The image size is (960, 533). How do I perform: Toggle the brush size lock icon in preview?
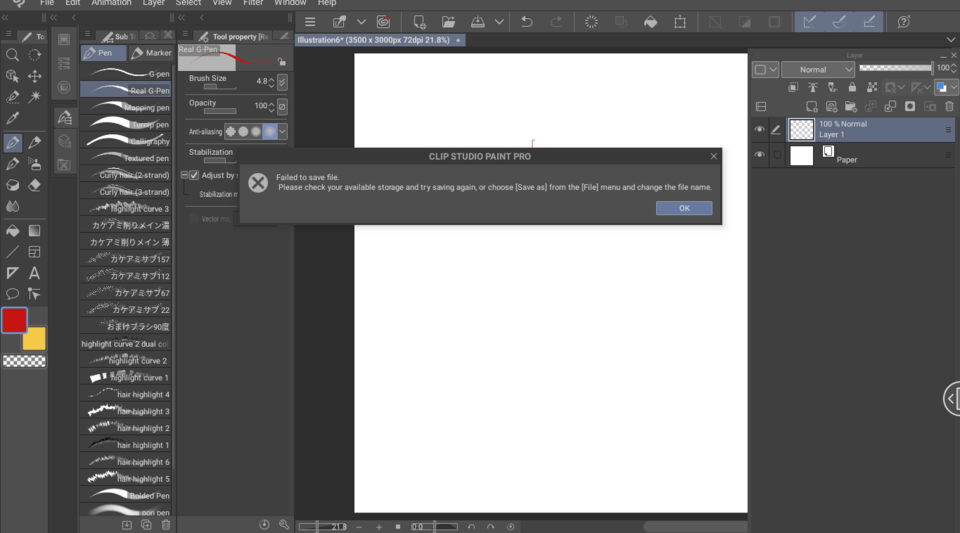(x=281, y=61)
